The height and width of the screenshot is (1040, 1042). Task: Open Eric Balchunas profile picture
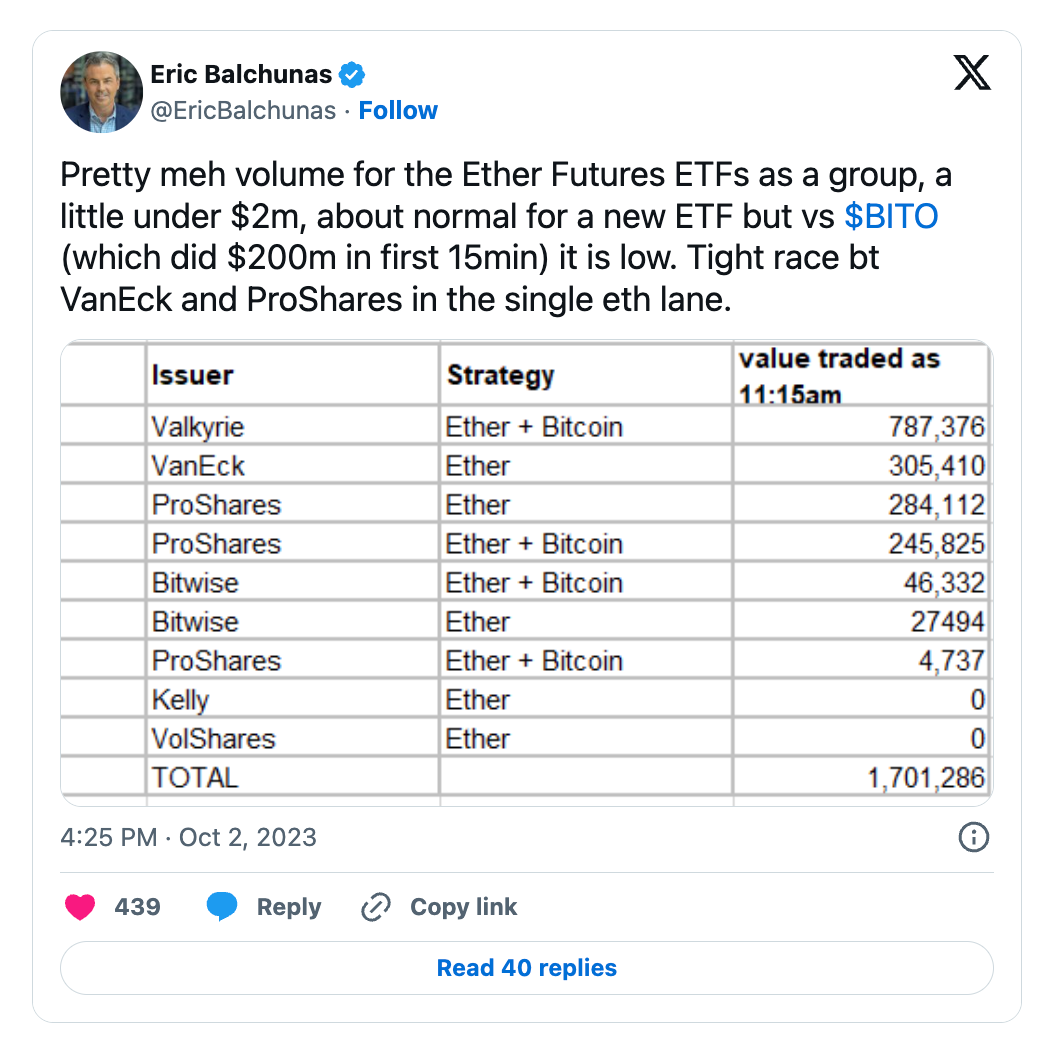pyautogui.click(x=102, y=92)
